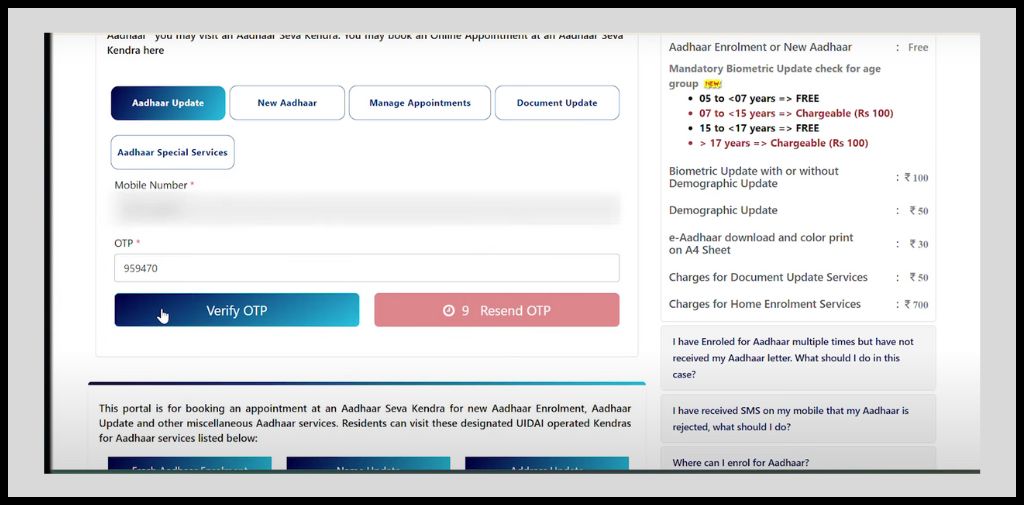Open the Manage Appointments tab

[x=419, y=103]
